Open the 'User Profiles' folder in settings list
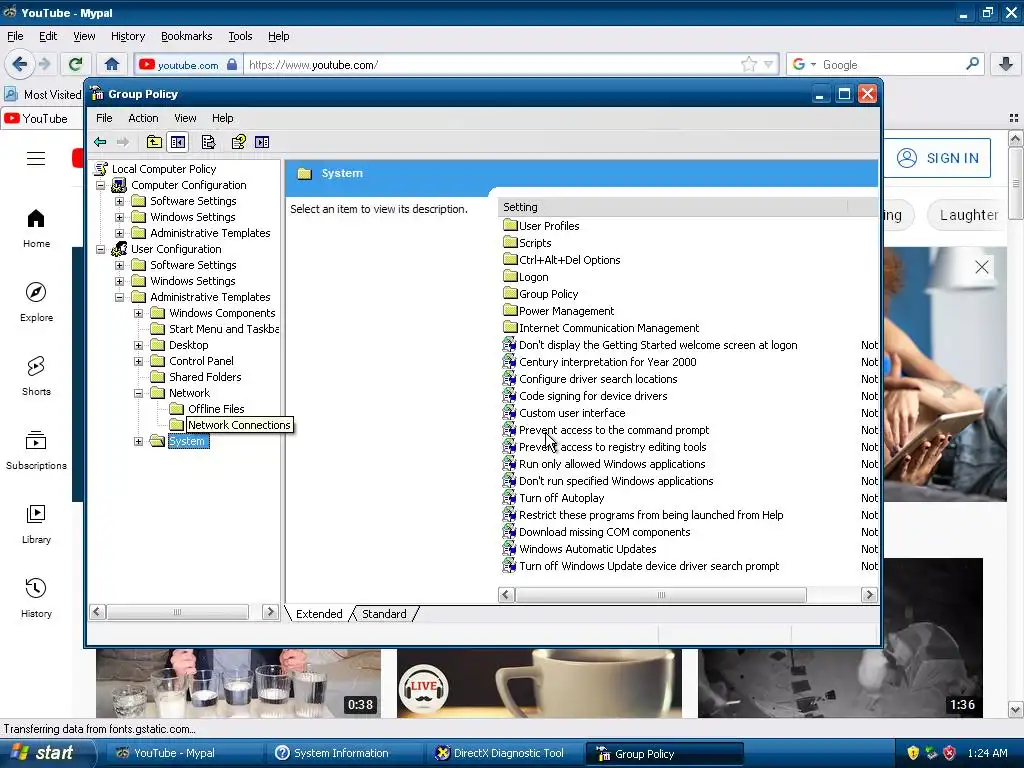Image resolution: width=1024 pixels, height=768 pixels. click(x=549, y=226)
